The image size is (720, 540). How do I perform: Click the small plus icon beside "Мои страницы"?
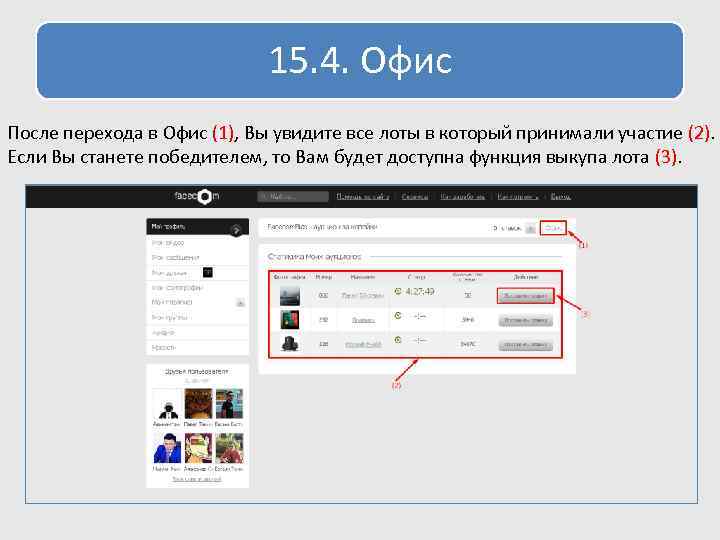pyautogui.click(x=240, y=303)
